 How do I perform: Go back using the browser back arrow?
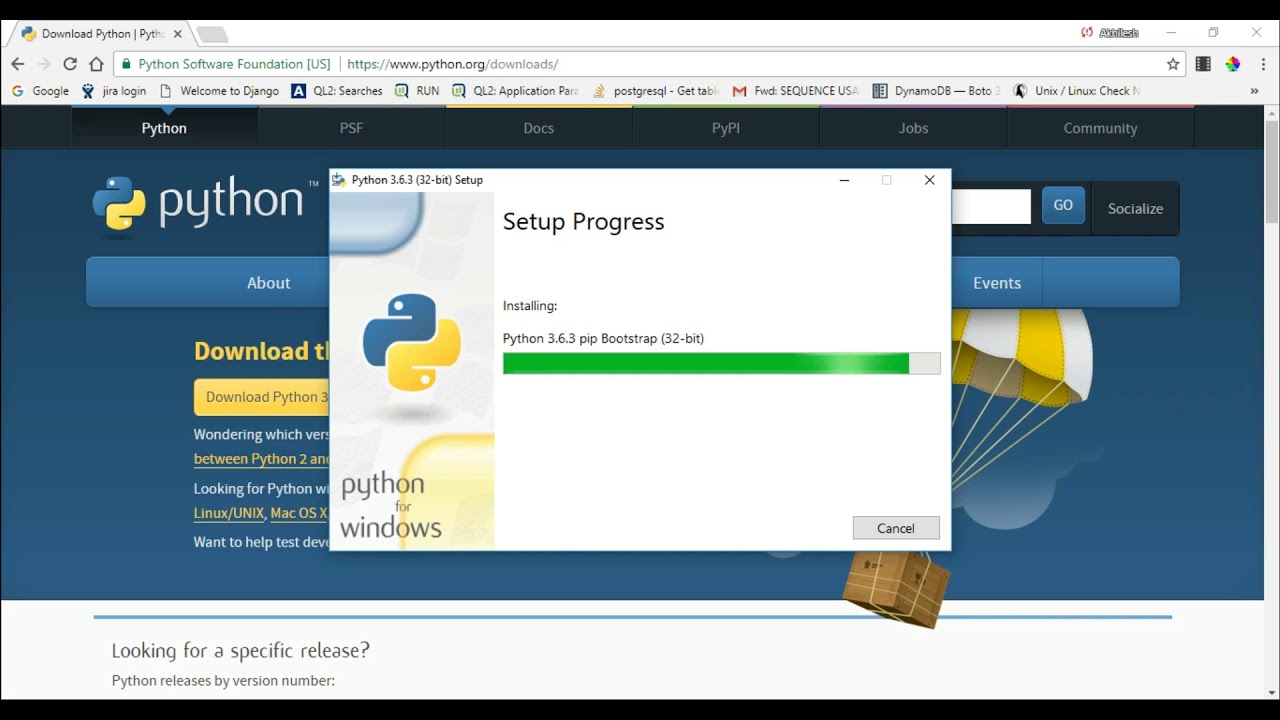pos(18,64)
